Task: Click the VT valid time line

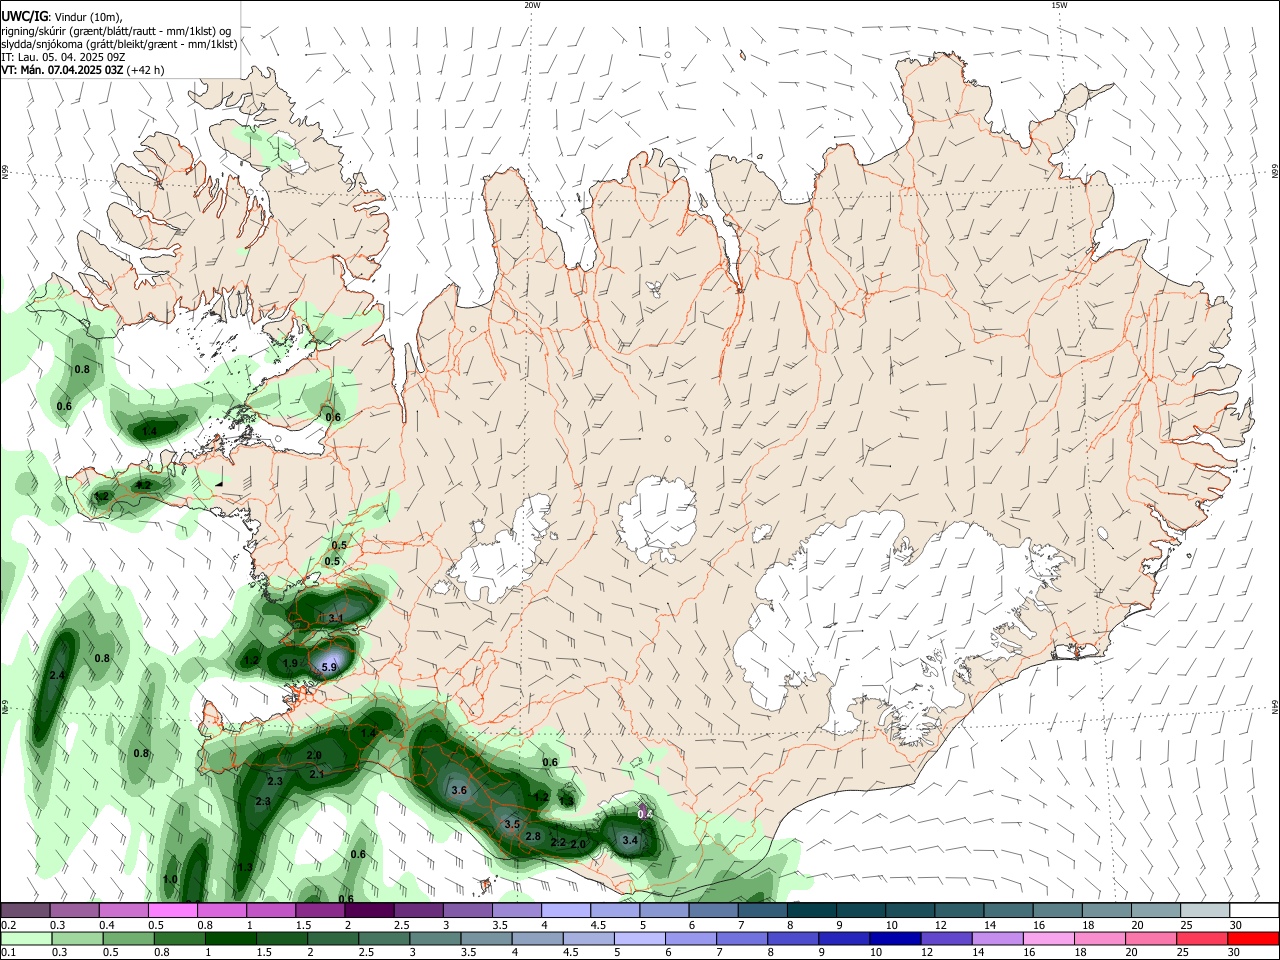Action: (x=83, y=70)
